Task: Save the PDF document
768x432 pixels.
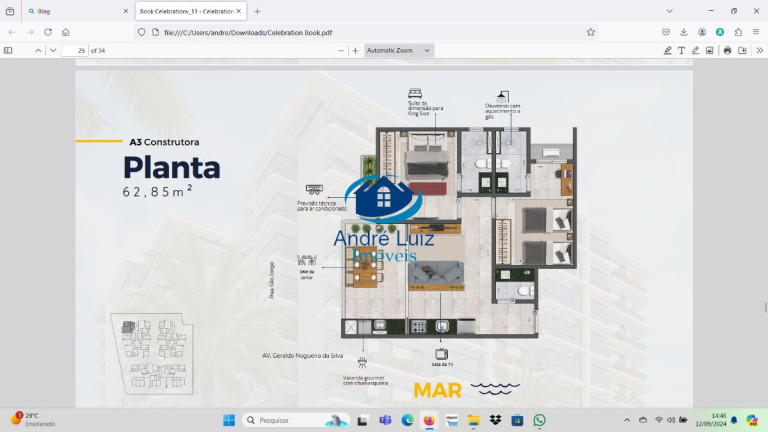Action: tap(743, 50)
